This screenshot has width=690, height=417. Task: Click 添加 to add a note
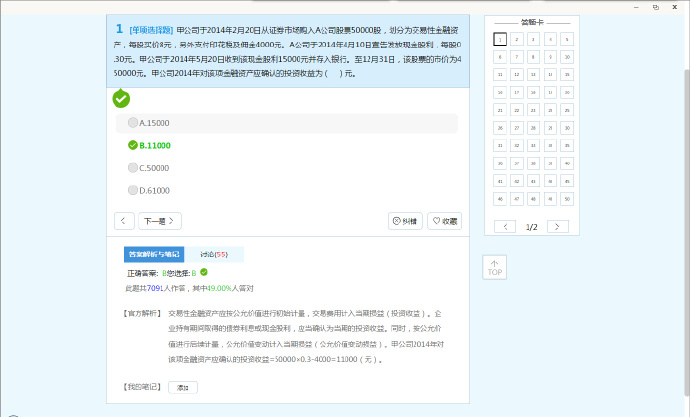click(x=182, y=387)
